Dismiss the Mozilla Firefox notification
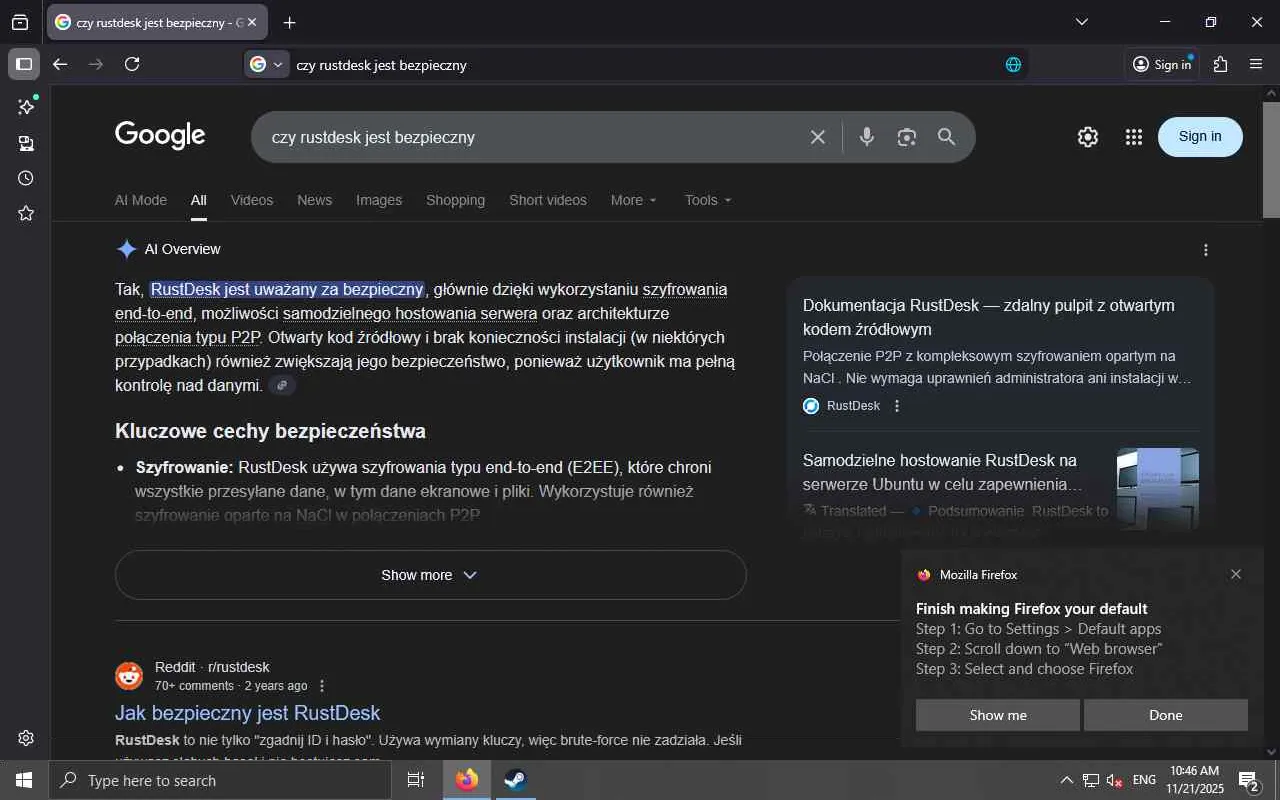1280x800 pixels. [x=1236, y=574]
